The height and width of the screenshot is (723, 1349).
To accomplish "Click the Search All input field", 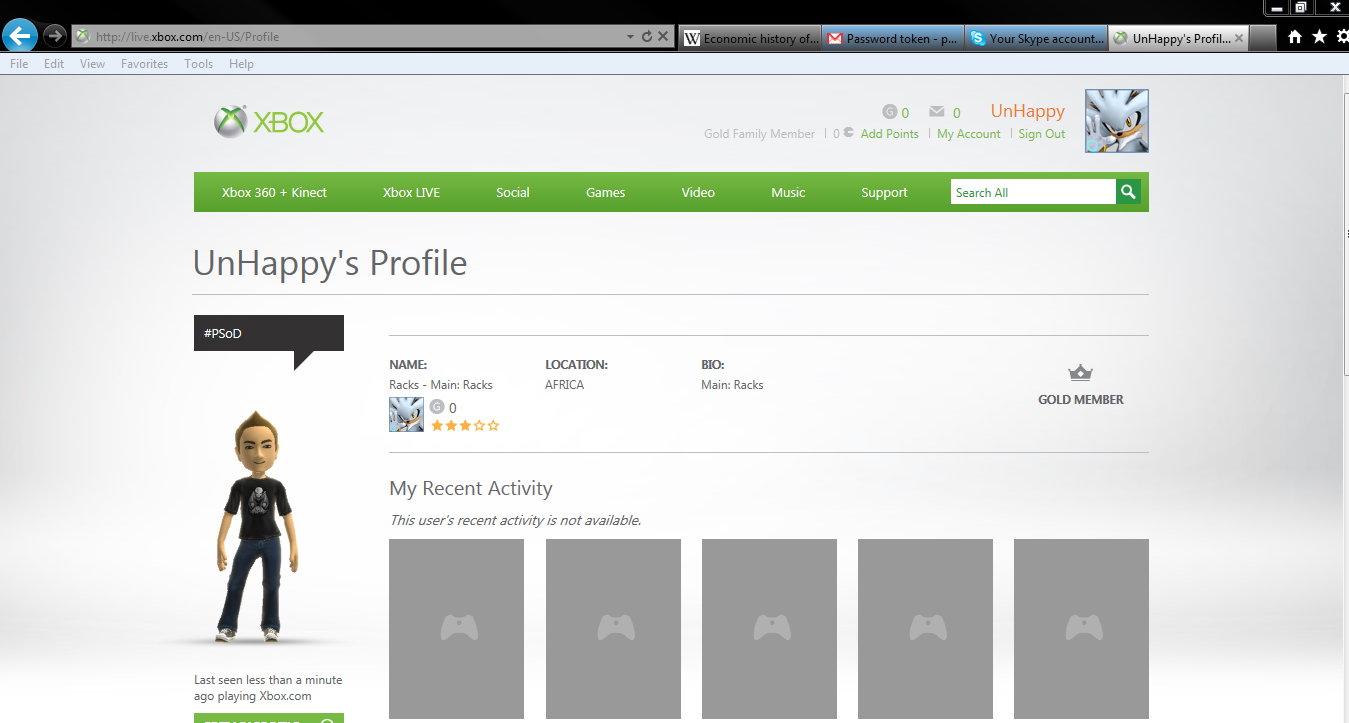I will (x=1033, y=192).
